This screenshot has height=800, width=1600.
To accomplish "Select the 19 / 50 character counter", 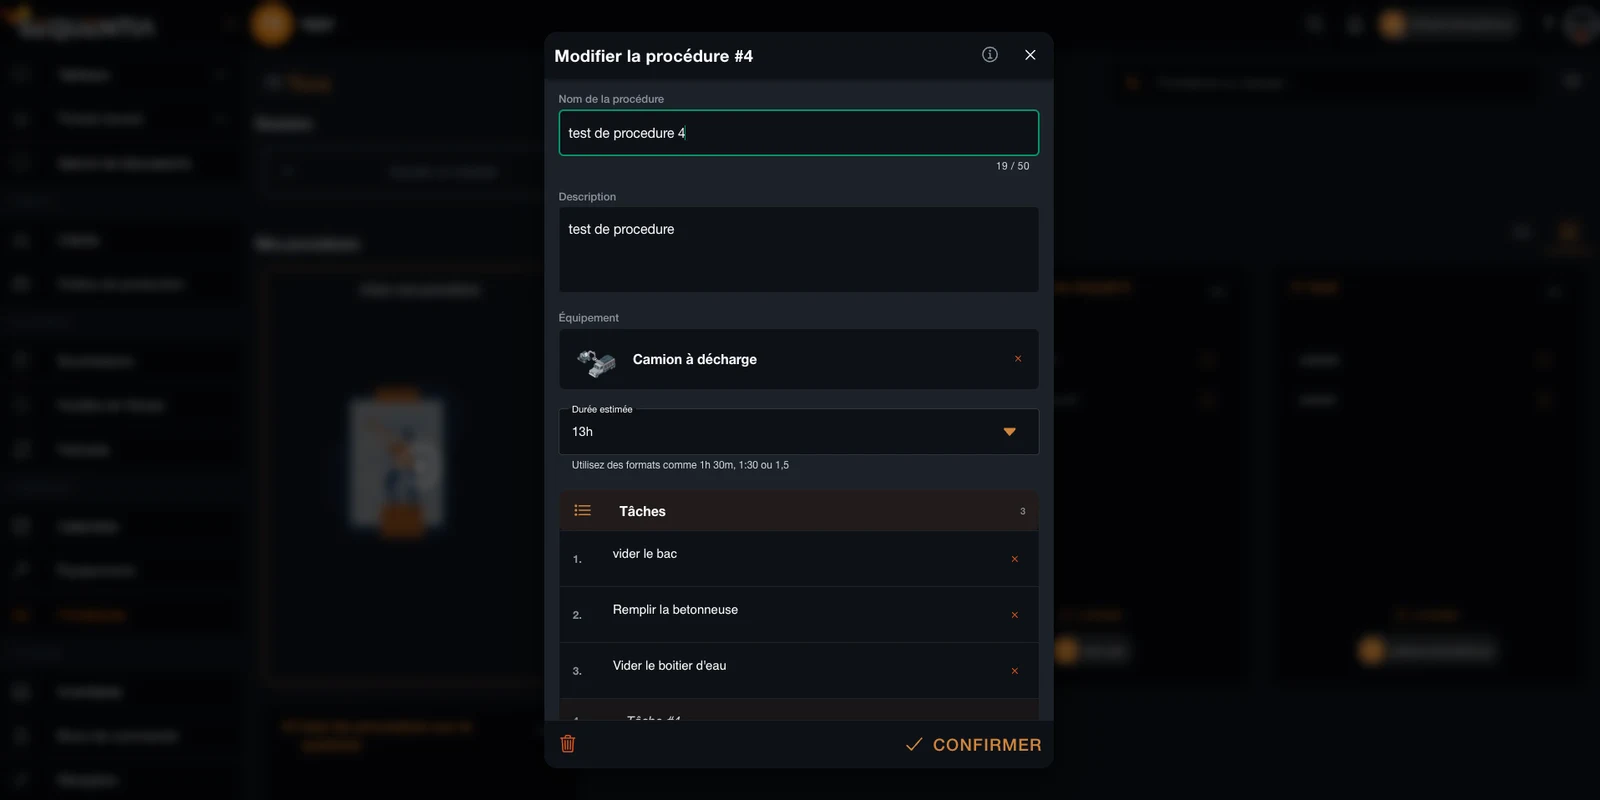I will [x=1012, y=166].
